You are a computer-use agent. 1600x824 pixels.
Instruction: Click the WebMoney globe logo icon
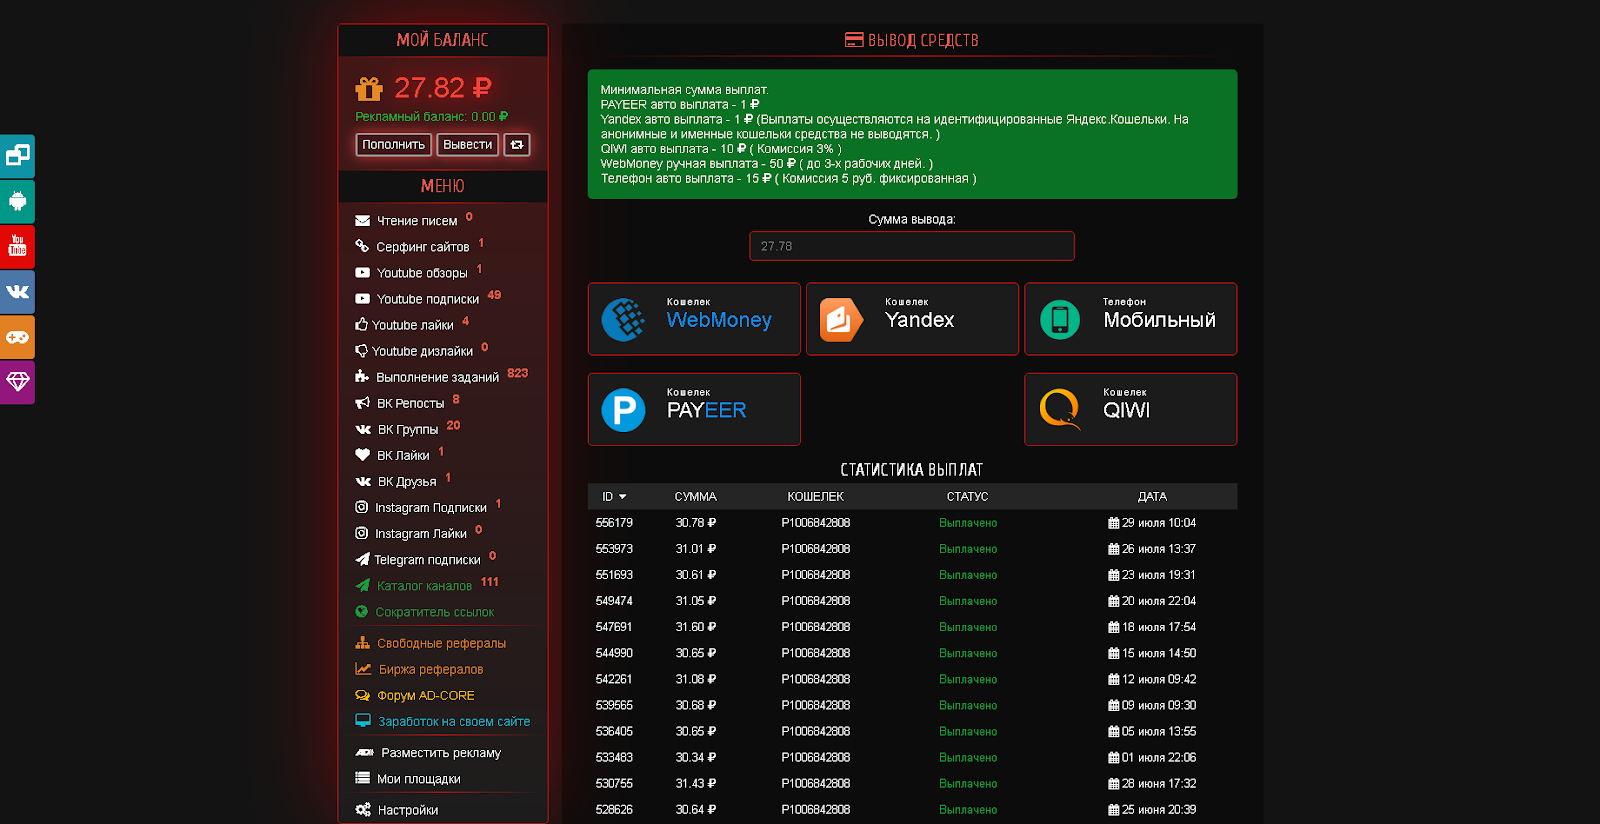tap(624, 320)
